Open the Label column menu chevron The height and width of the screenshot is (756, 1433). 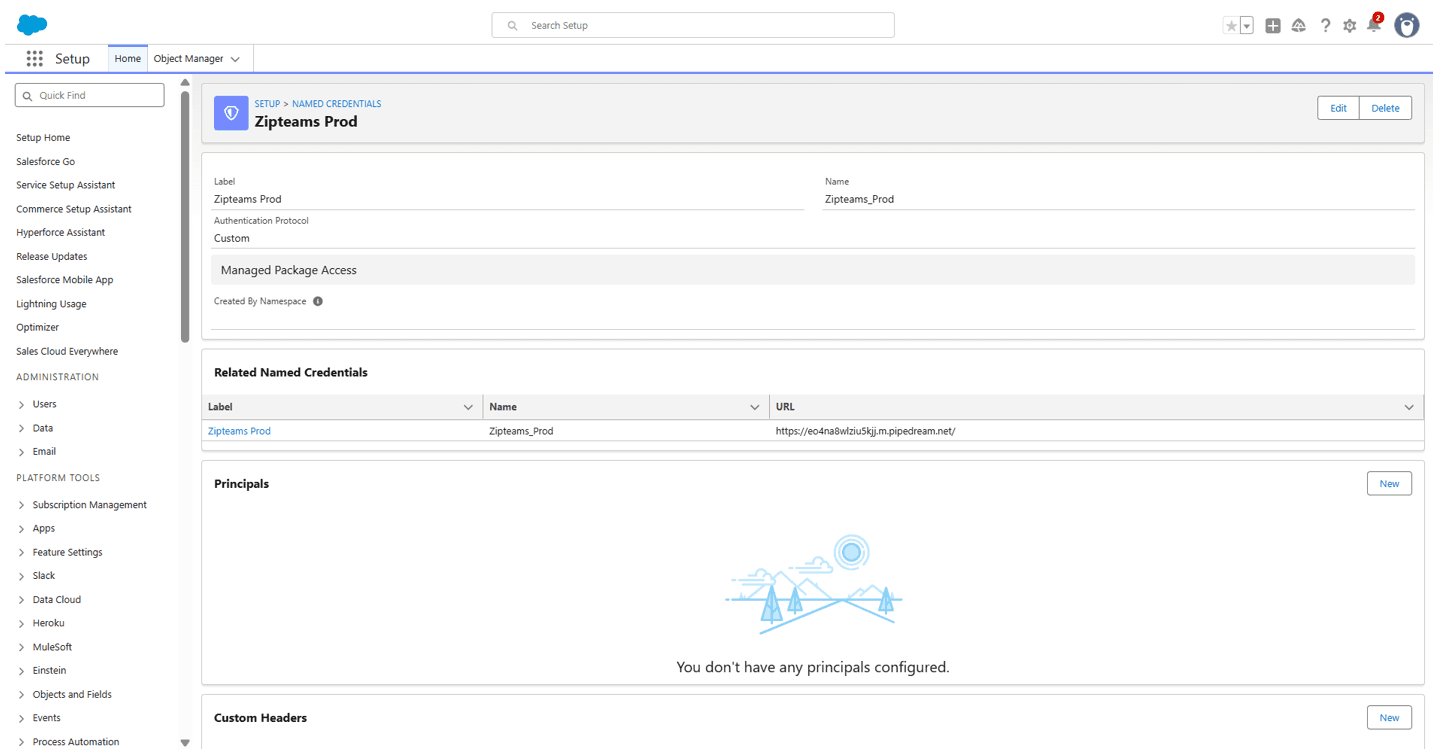(x=468, y=407)
